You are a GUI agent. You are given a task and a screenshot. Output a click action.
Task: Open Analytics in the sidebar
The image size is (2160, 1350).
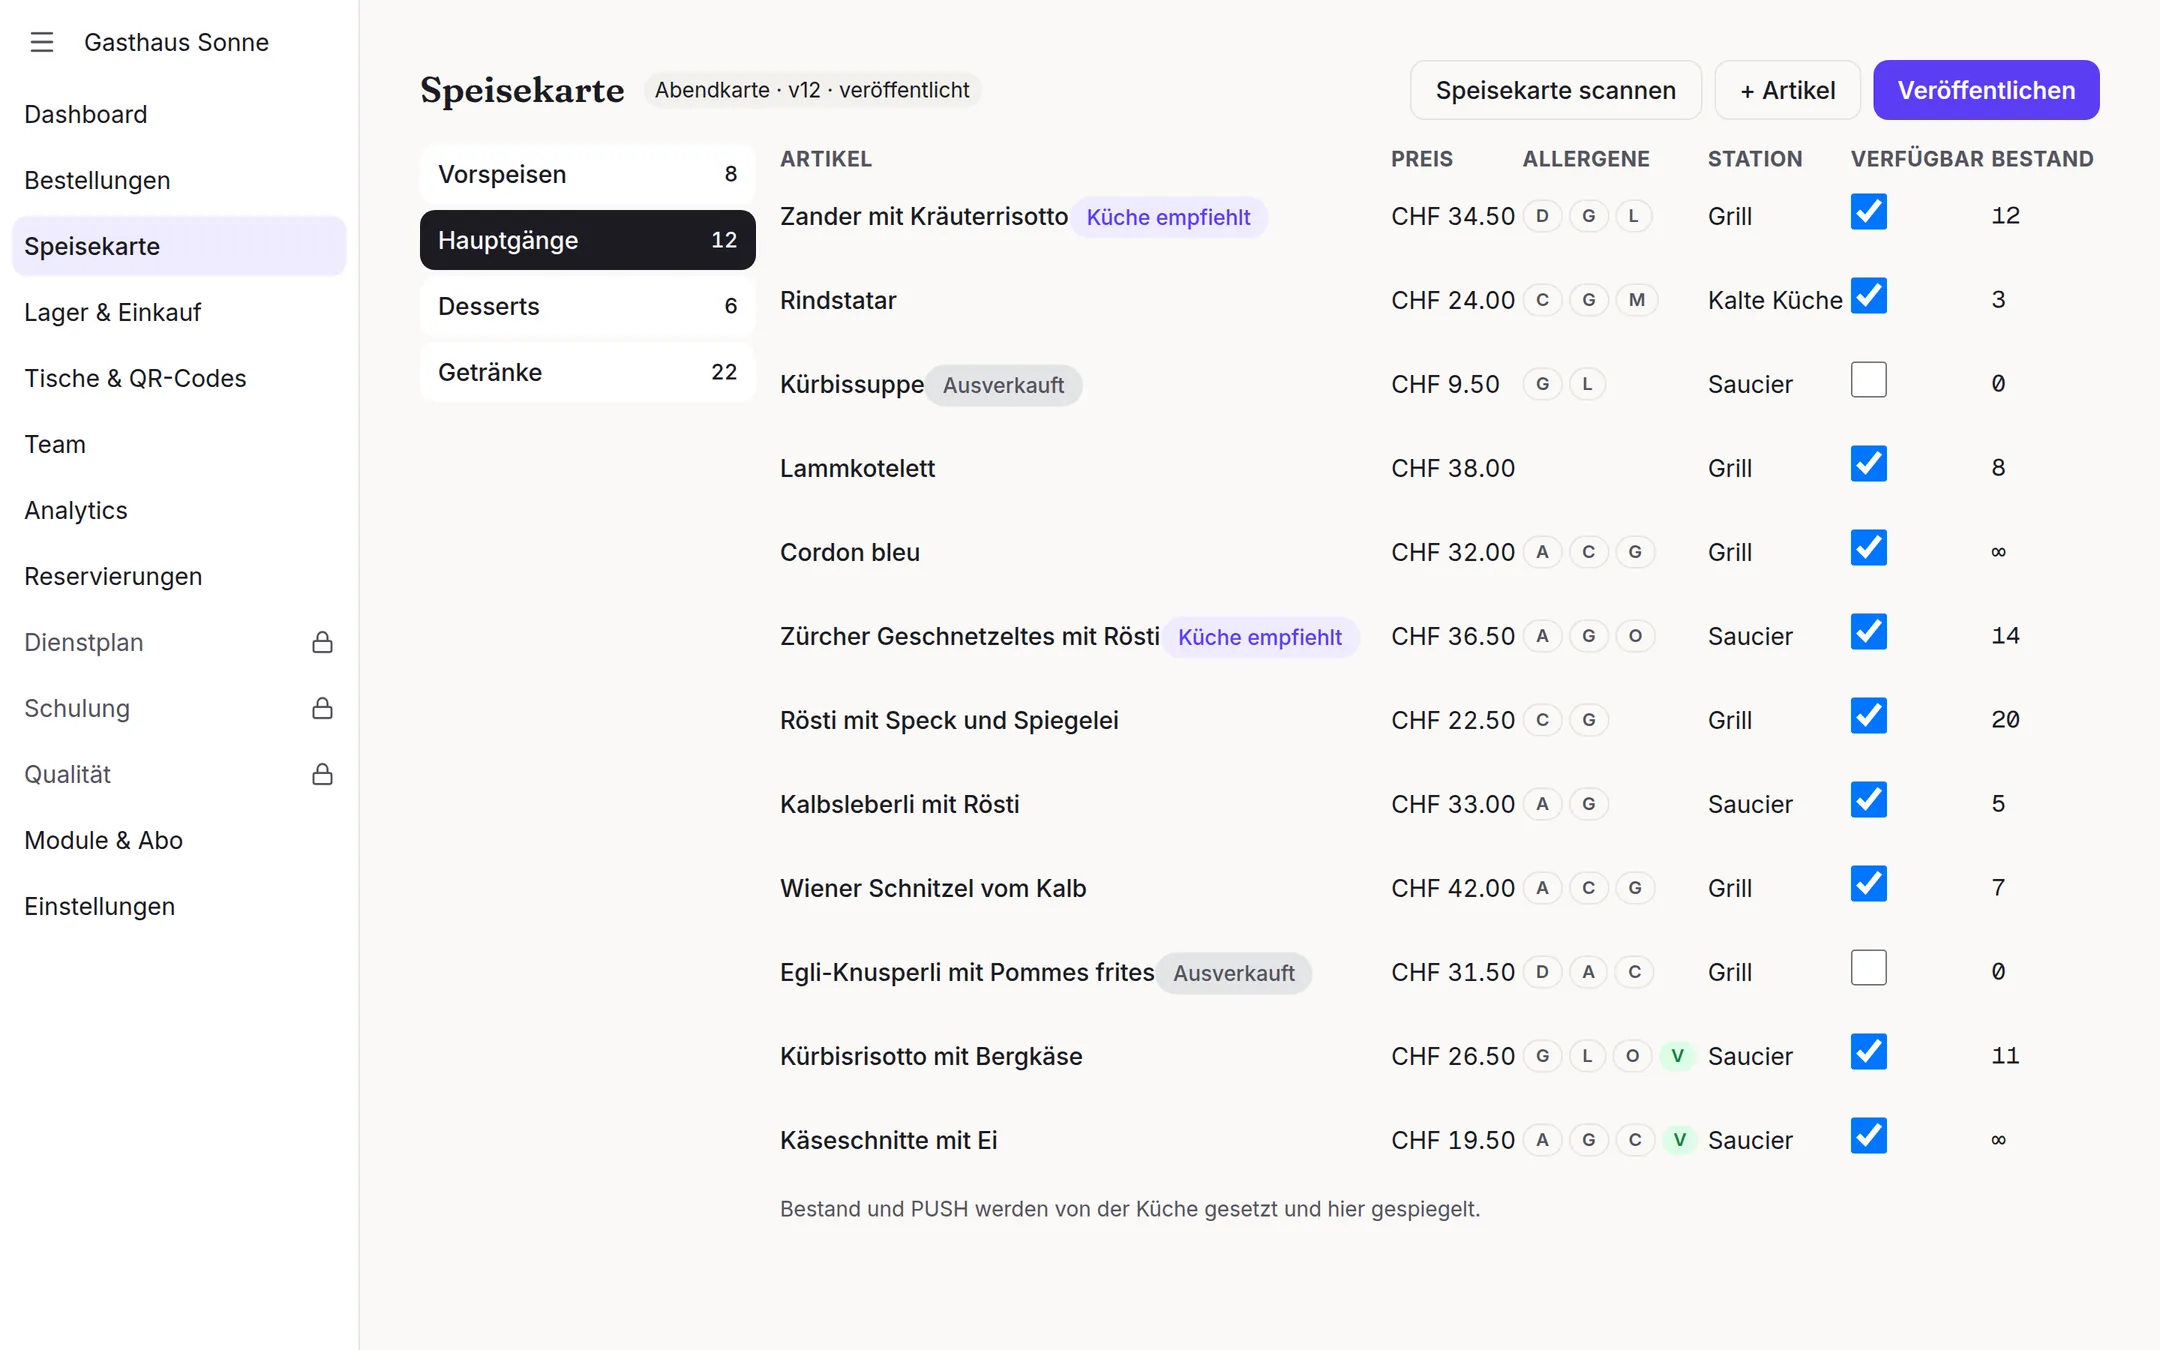[179, 510]
